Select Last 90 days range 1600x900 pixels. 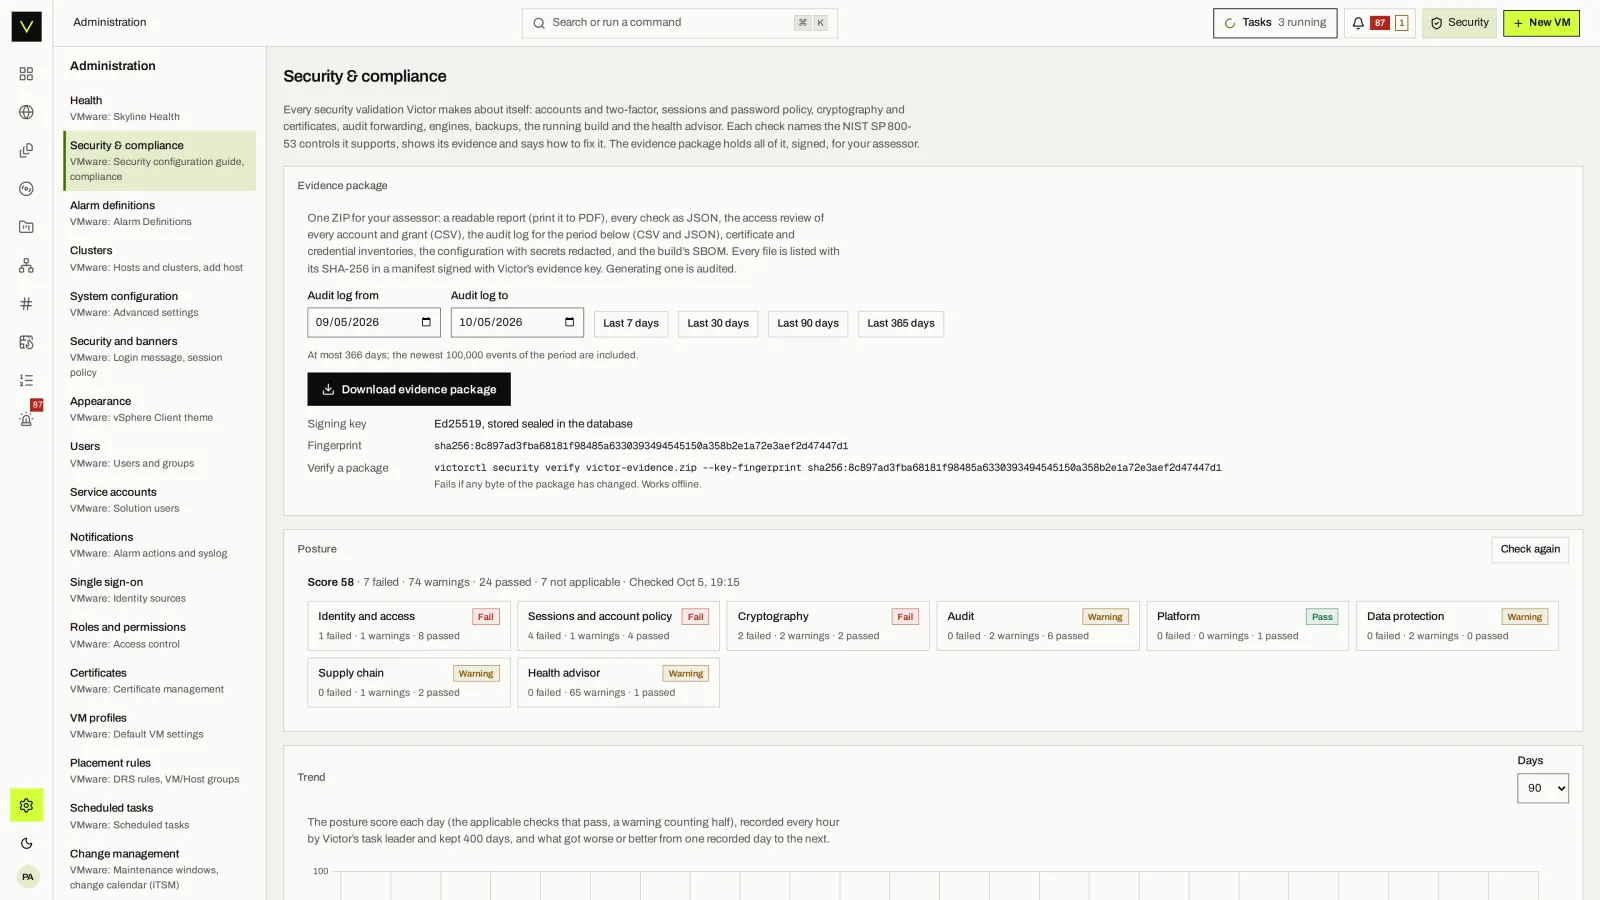coord(808,324)
